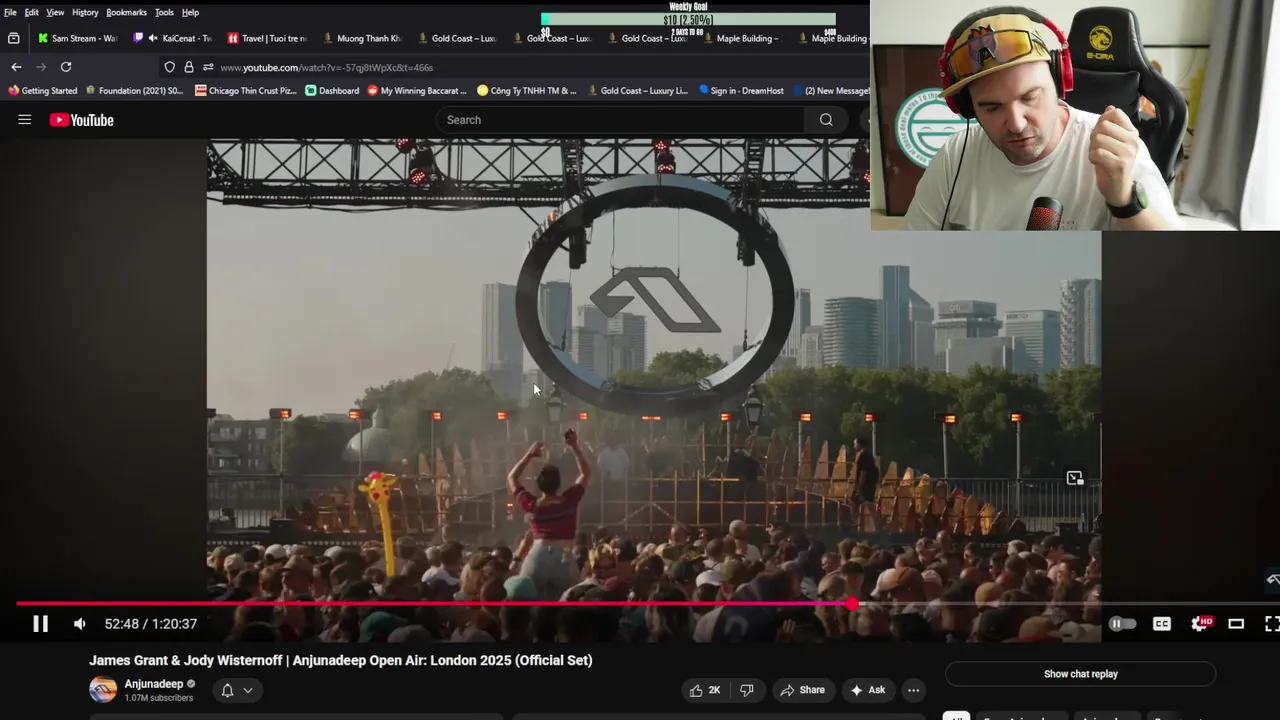The image size is (1280, 720).
Task: Open the File menu
Action: click(x=10, y=12)
